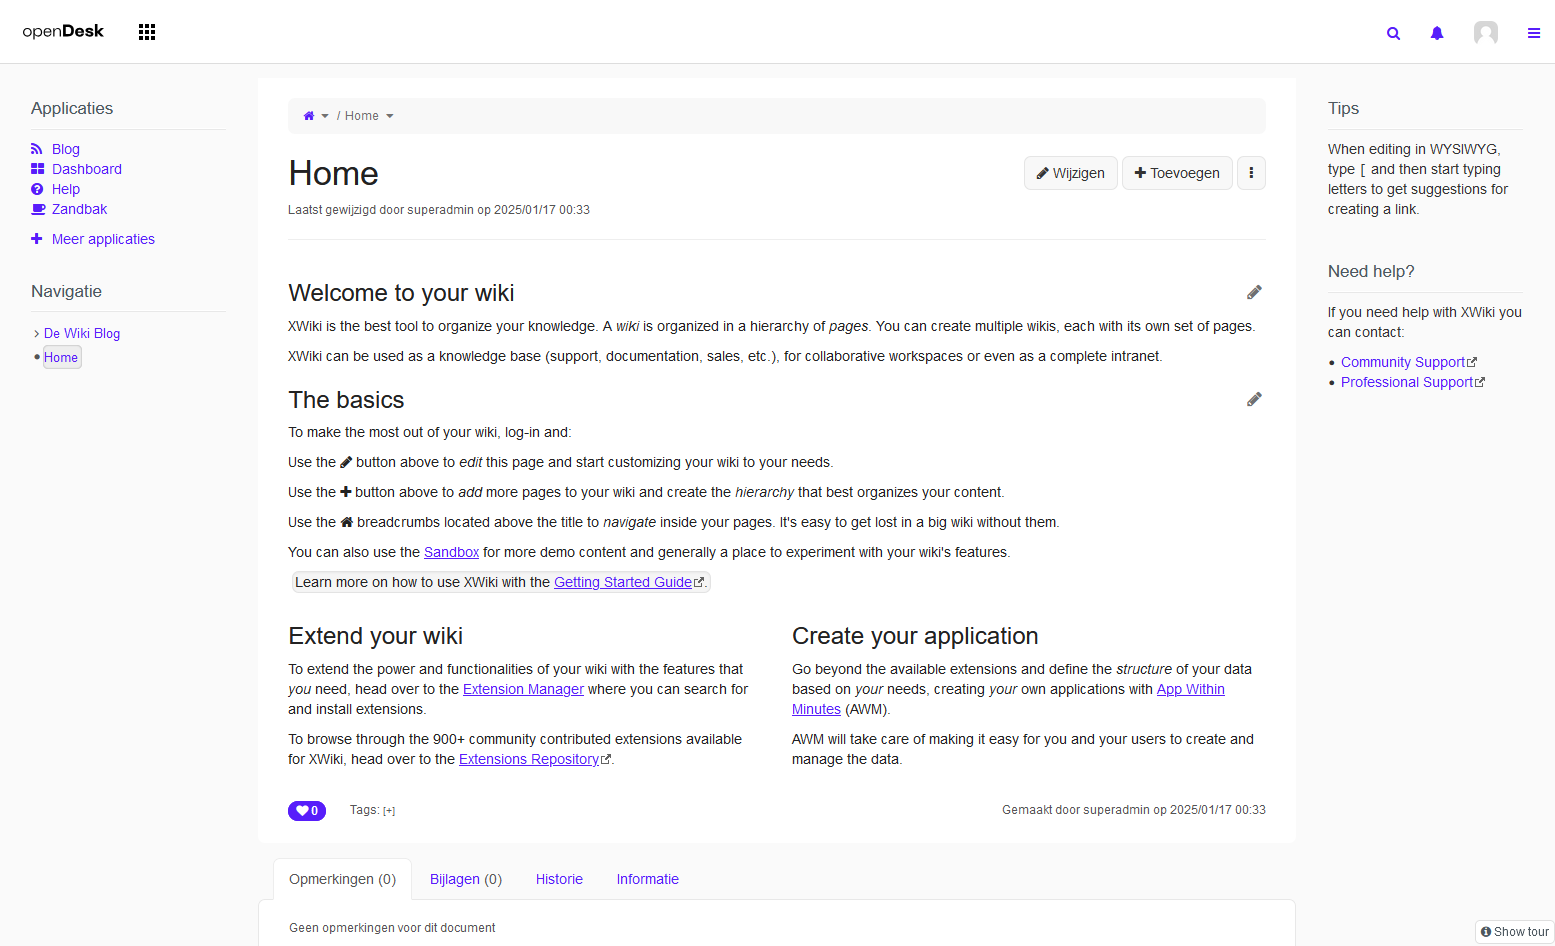This screenshot has height=946, width=1555.
Task: Expand the Home page breadcrumb dropdown
Action: pyautogui.click(x=390, y=116)
